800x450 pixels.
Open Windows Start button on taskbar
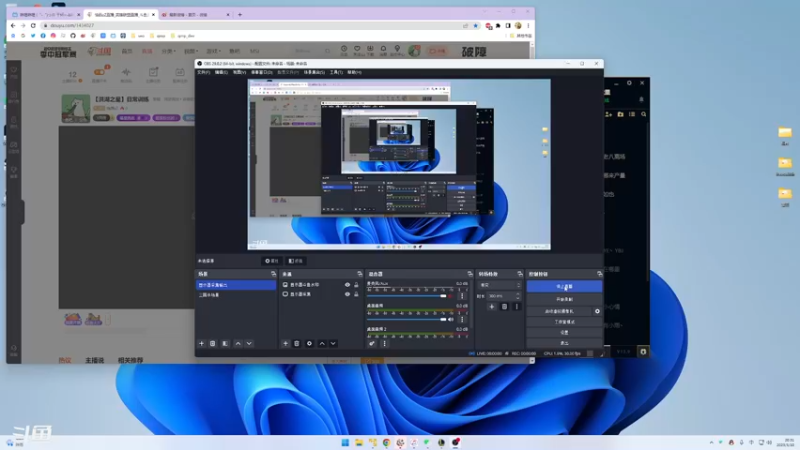click(345, 442)
